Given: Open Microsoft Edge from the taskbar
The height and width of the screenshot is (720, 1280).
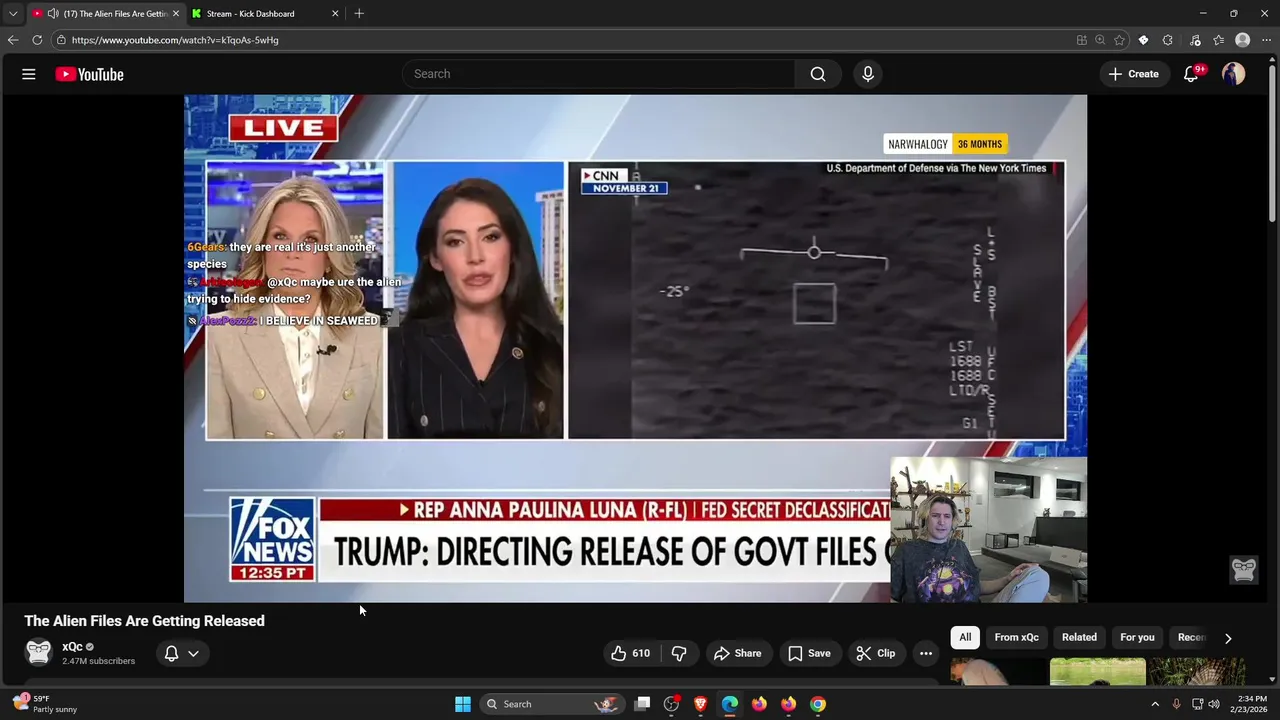Looking at the screenshot, I should coord(730,704).
